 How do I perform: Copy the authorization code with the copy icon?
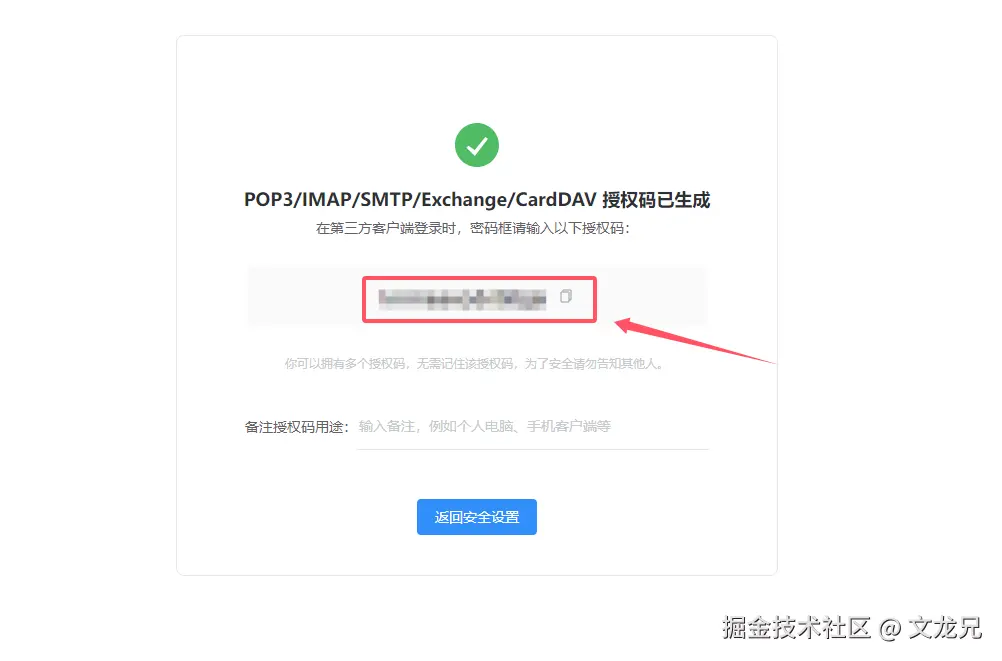point(566,296)
